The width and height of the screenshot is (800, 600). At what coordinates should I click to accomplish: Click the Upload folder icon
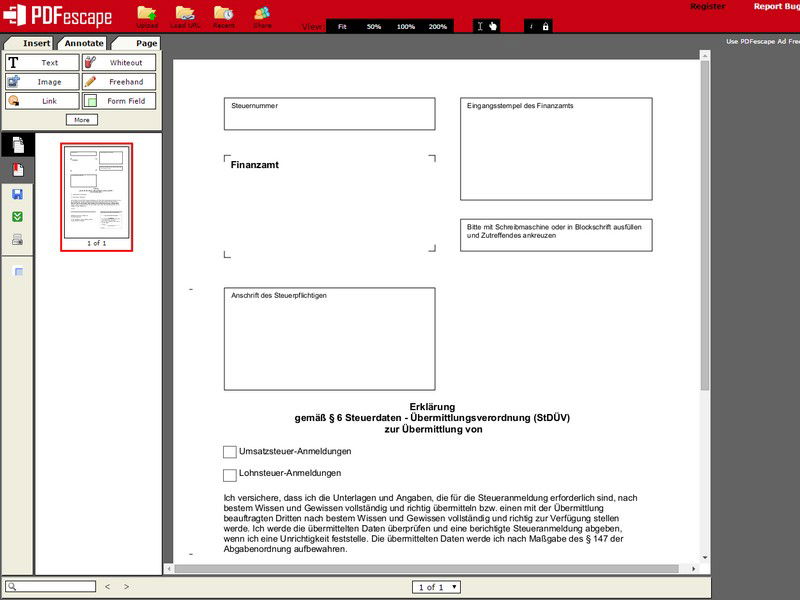[x=146, y=14]
